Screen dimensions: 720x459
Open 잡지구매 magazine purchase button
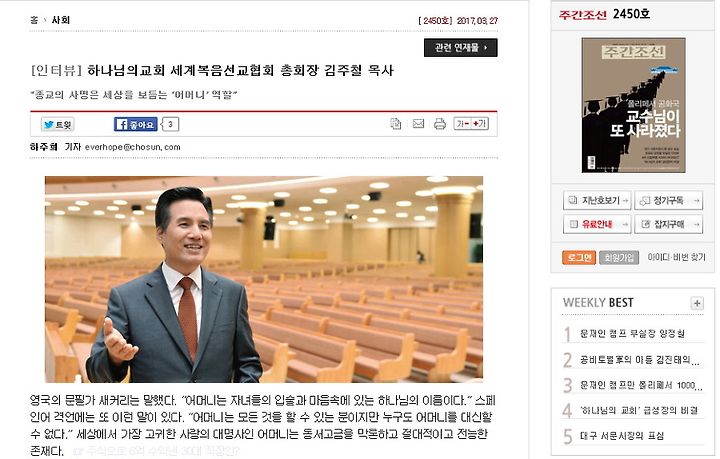coord(669,224)
